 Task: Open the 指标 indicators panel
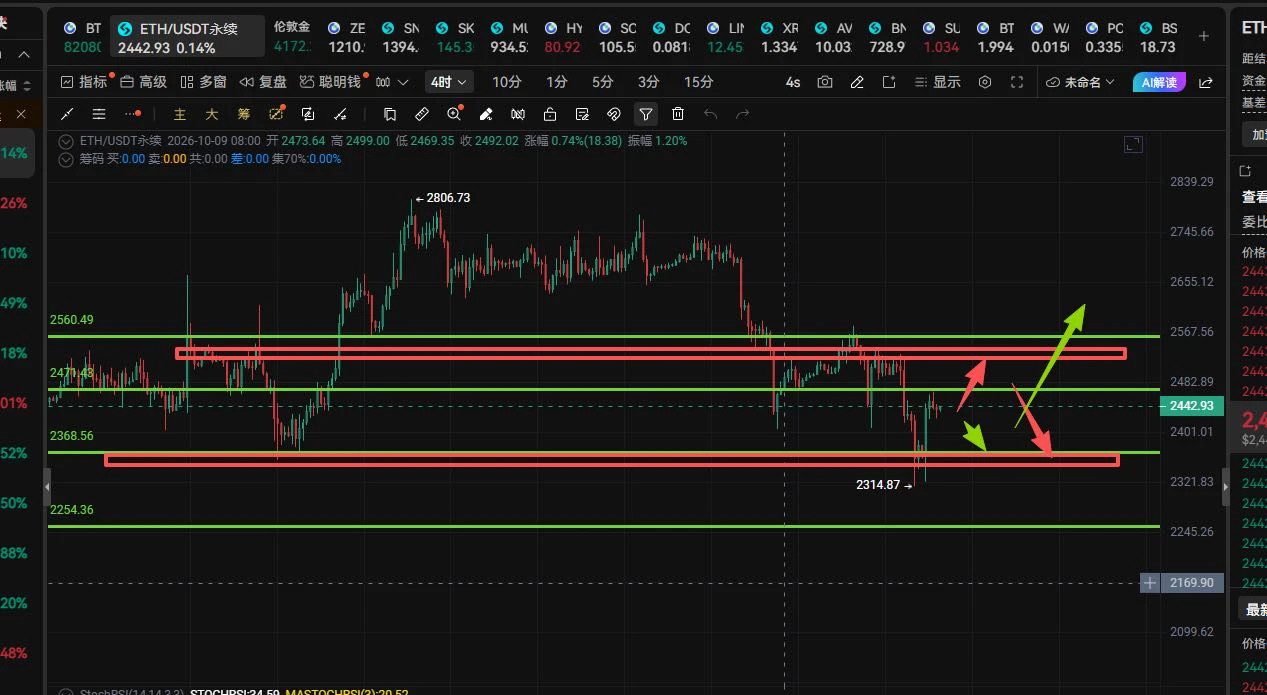(84, 82)
